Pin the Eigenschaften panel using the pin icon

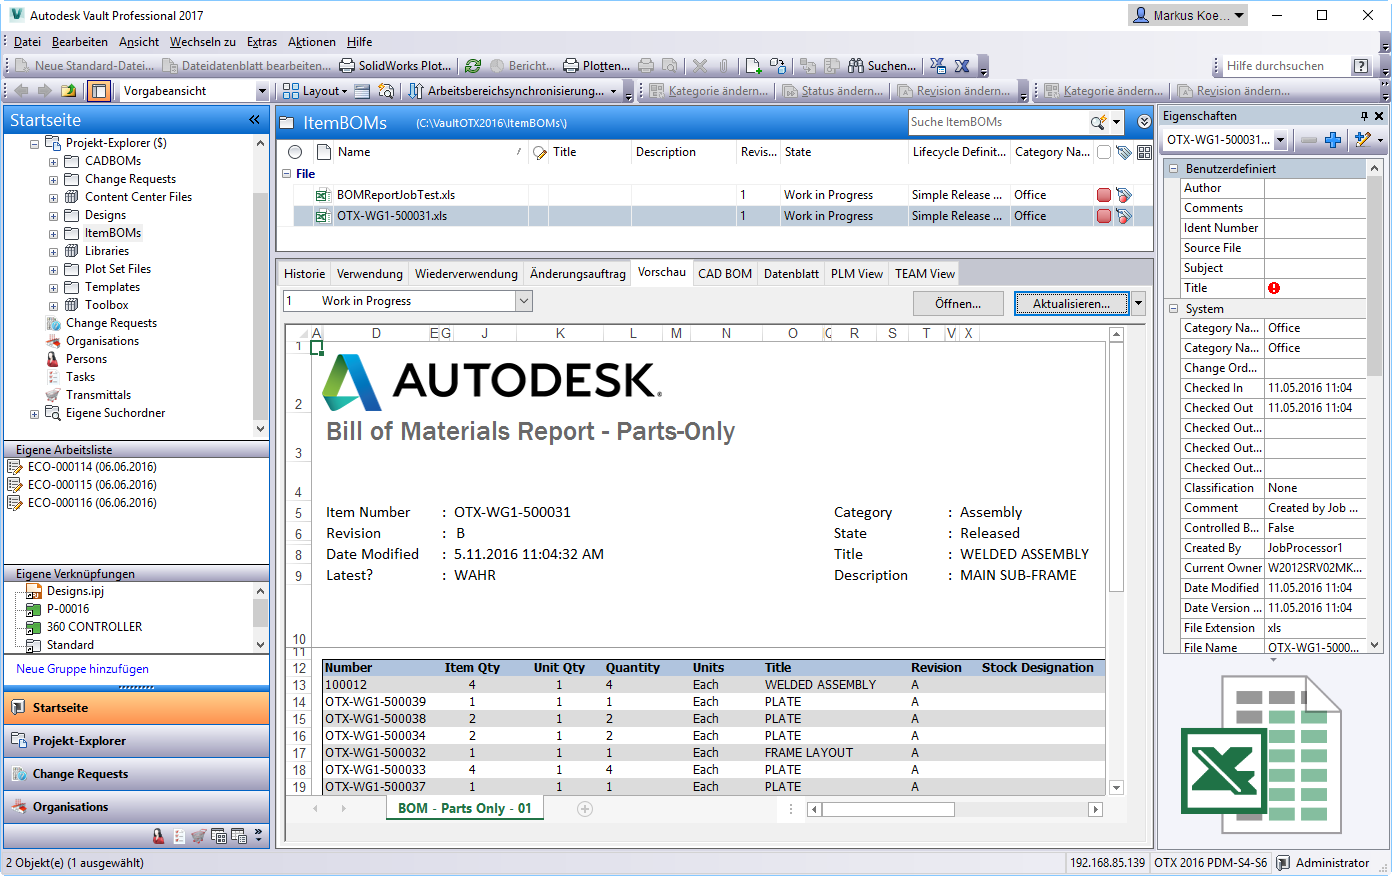click(x=1364, y=116)
